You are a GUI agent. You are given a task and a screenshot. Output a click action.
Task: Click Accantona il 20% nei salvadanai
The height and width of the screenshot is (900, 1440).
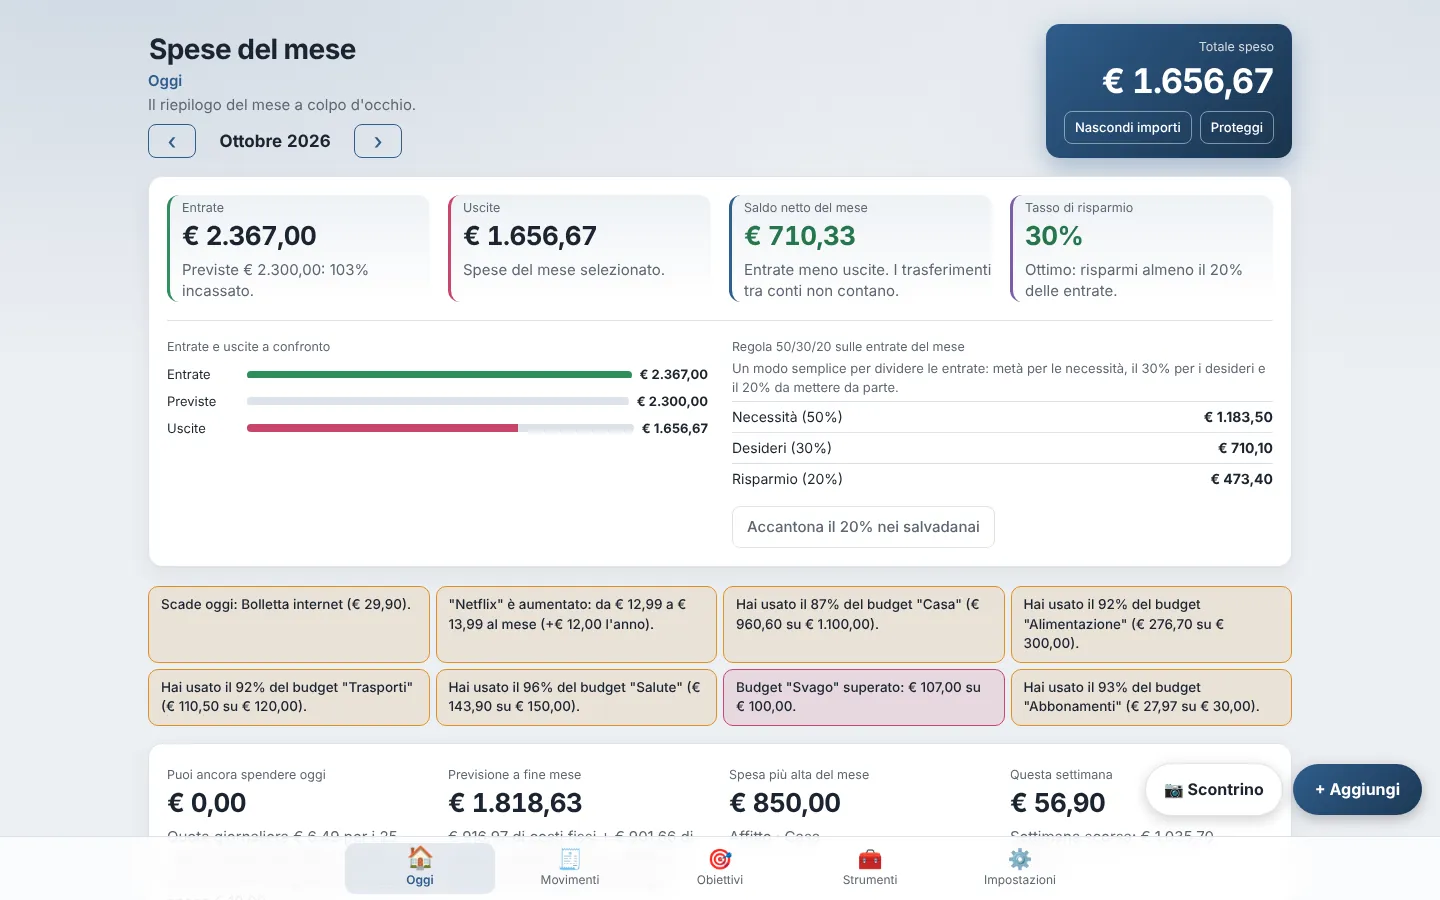(x=863, y=527)
